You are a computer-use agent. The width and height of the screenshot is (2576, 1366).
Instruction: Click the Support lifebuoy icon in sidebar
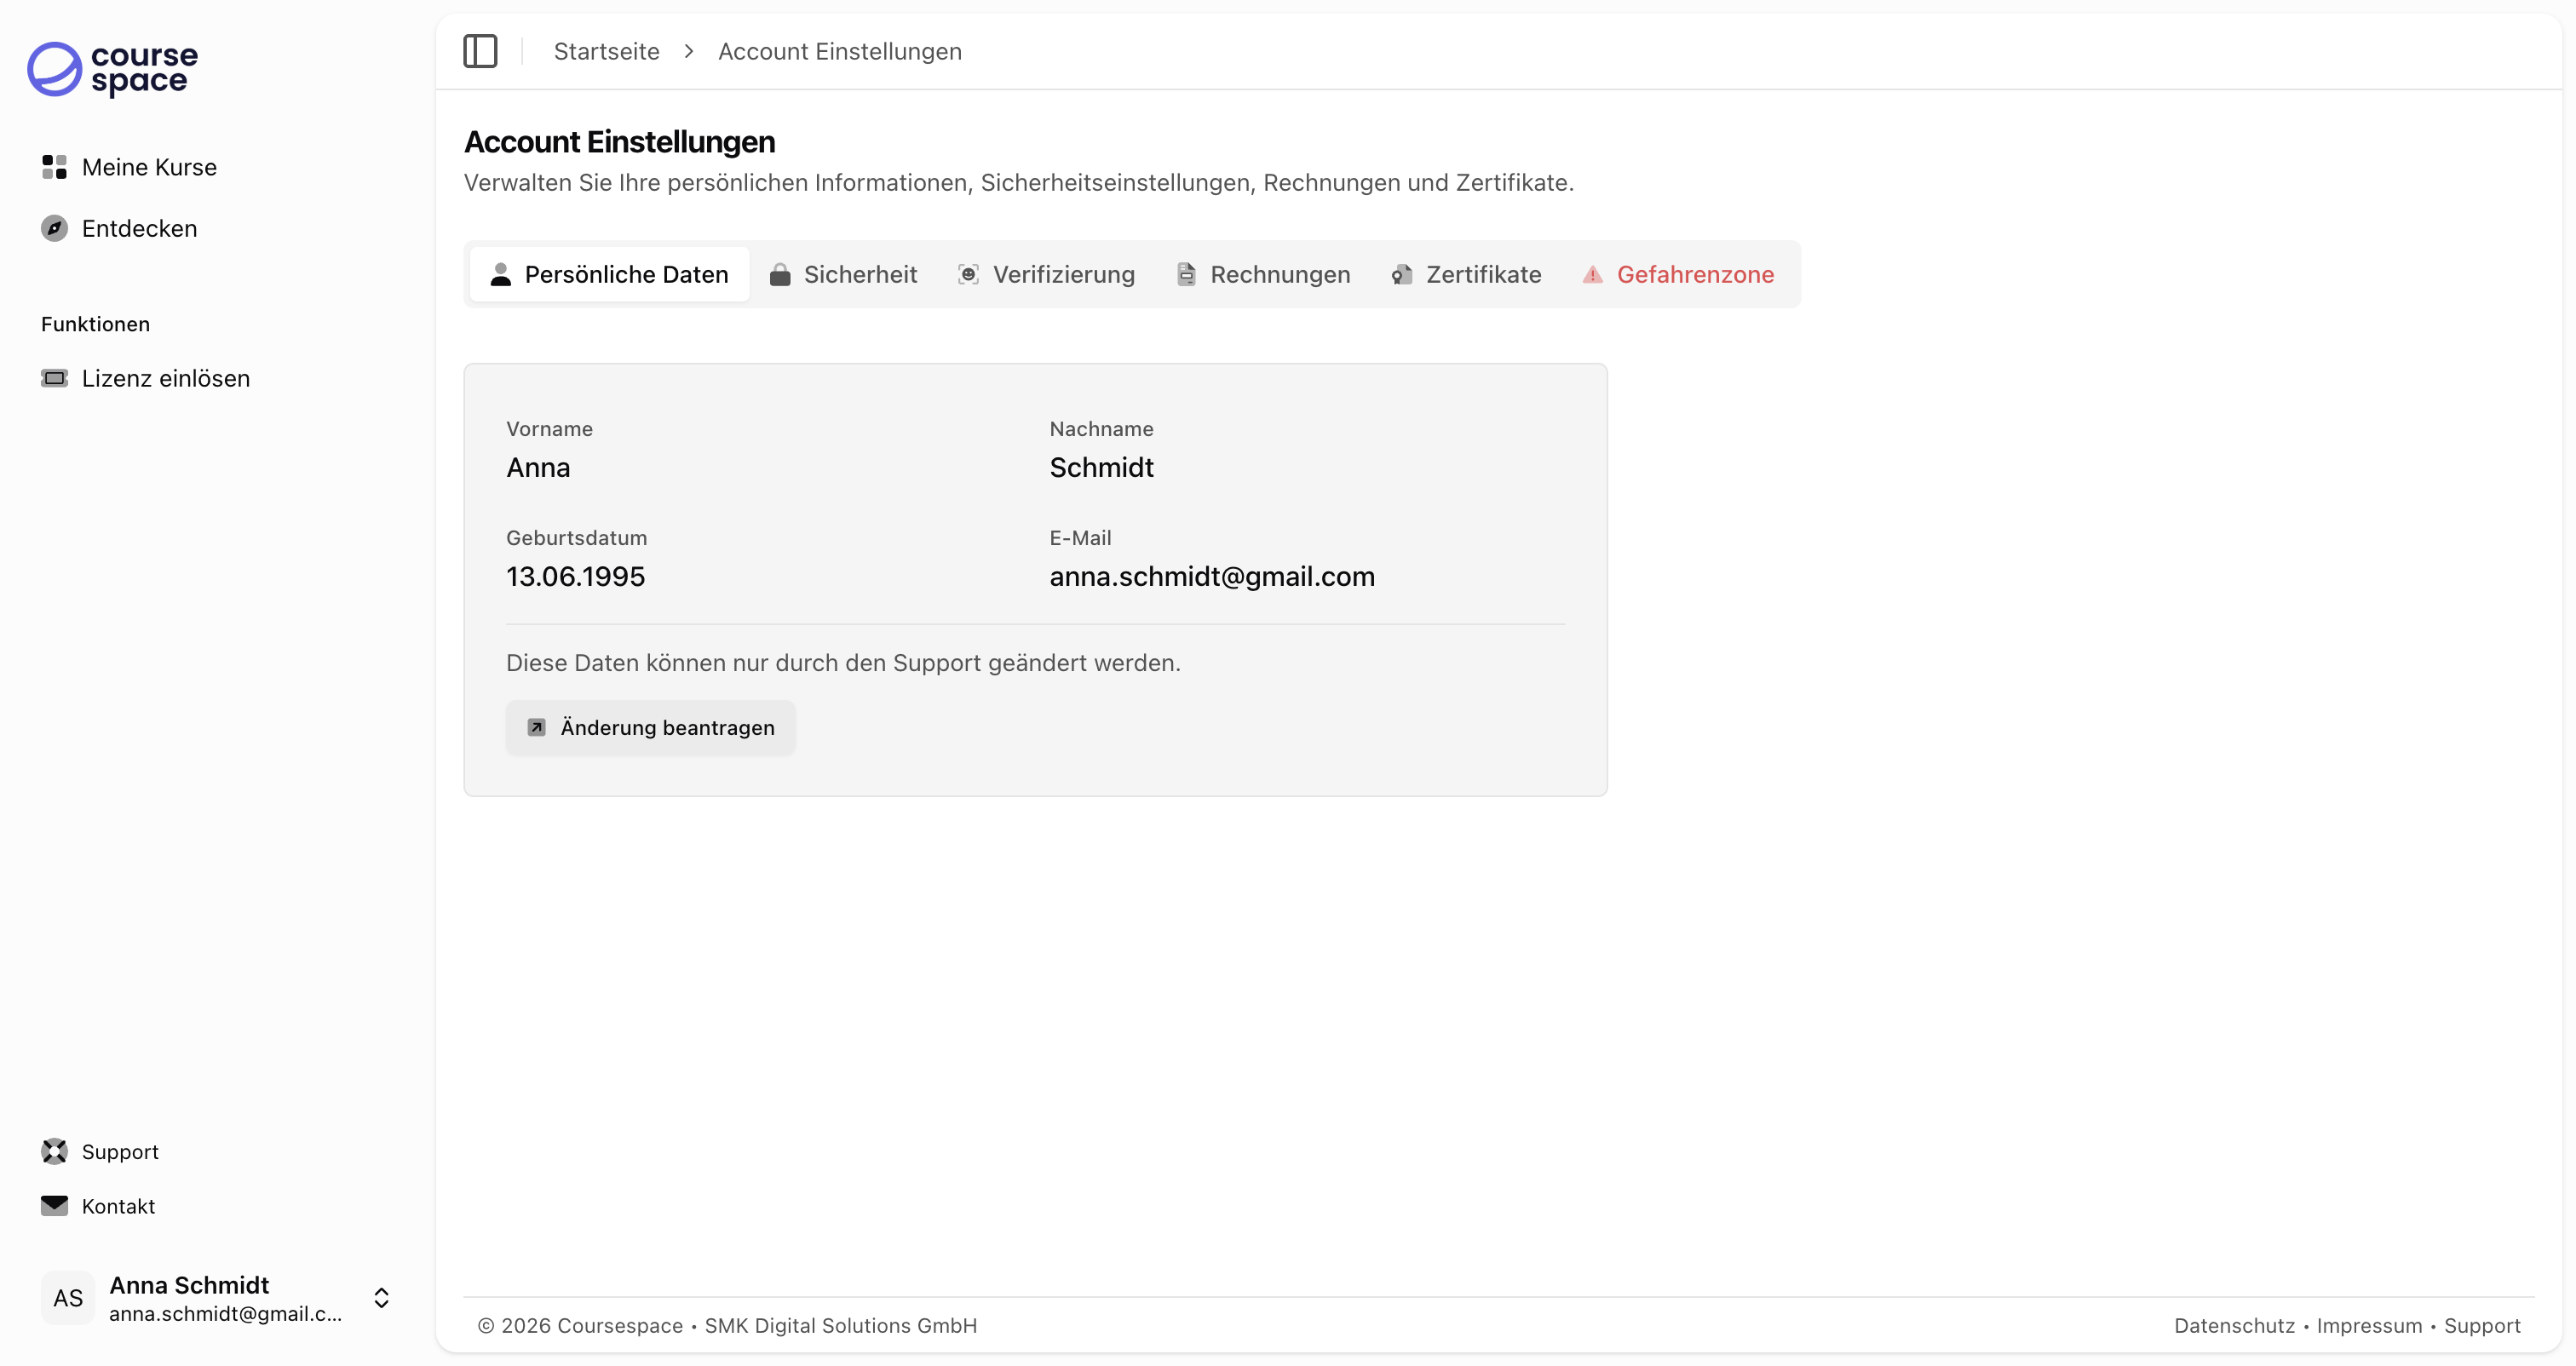54,1151
